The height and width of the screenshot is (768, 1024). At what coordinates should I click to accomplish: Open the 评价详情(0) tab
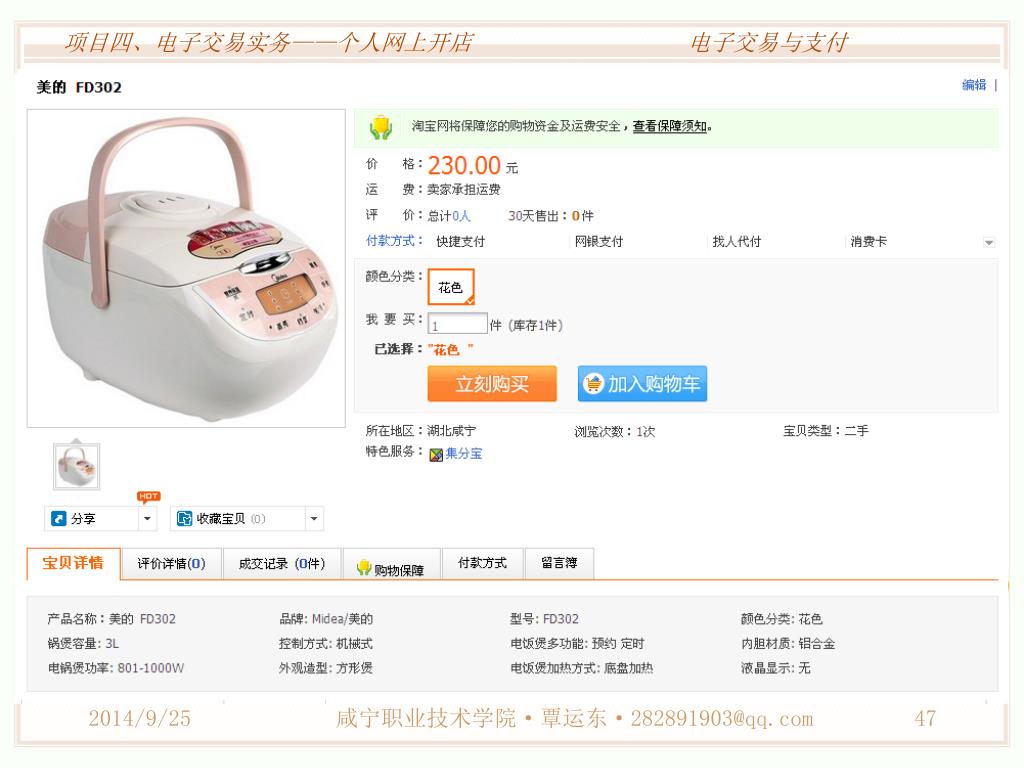point(171,564)
